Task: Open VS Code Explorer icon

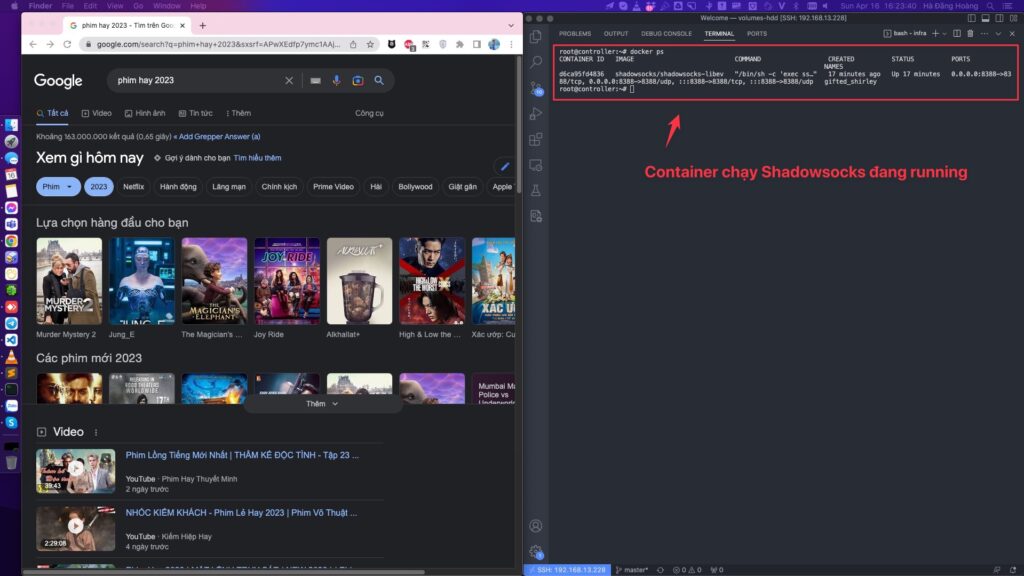Action: [536, 37]
